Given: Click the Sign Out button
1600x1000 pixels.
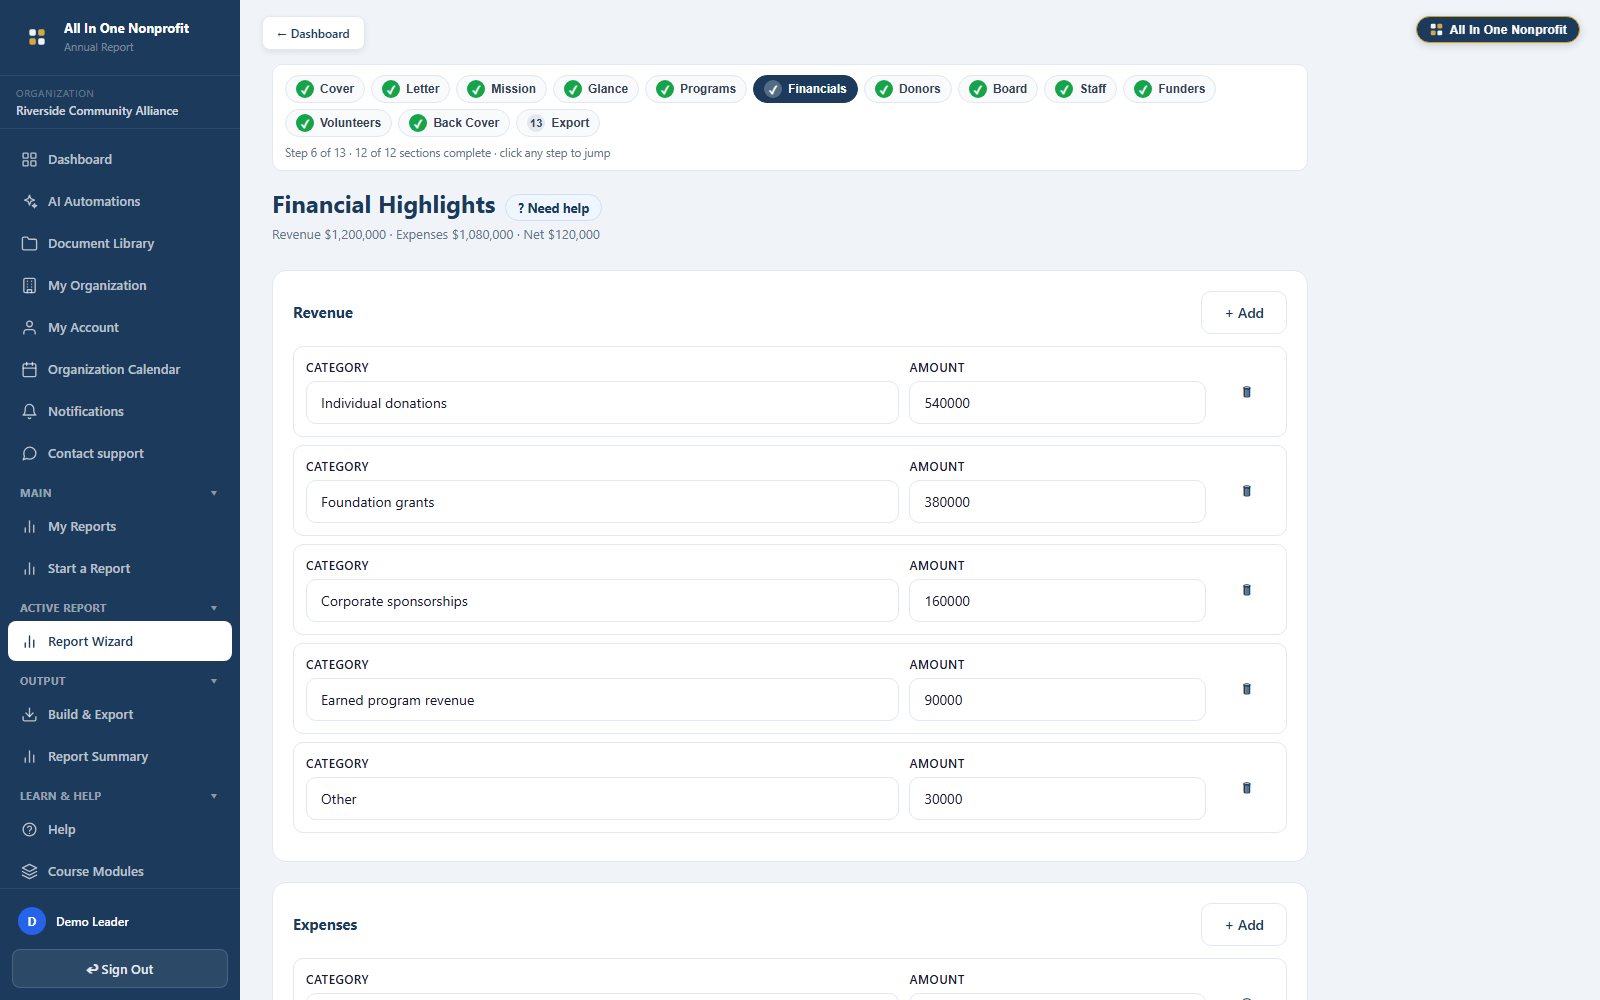Looking at the screenshot, I should pos(120,969).
